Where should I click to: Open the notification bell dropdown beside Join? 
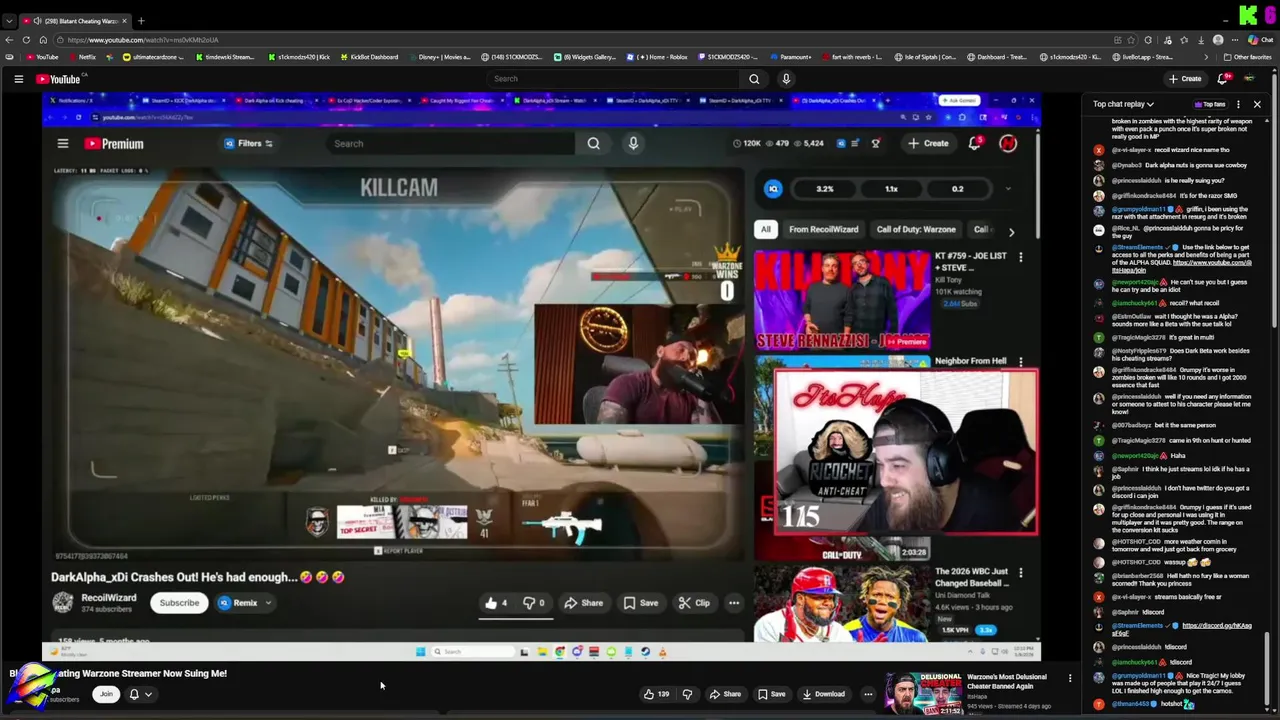140,694
